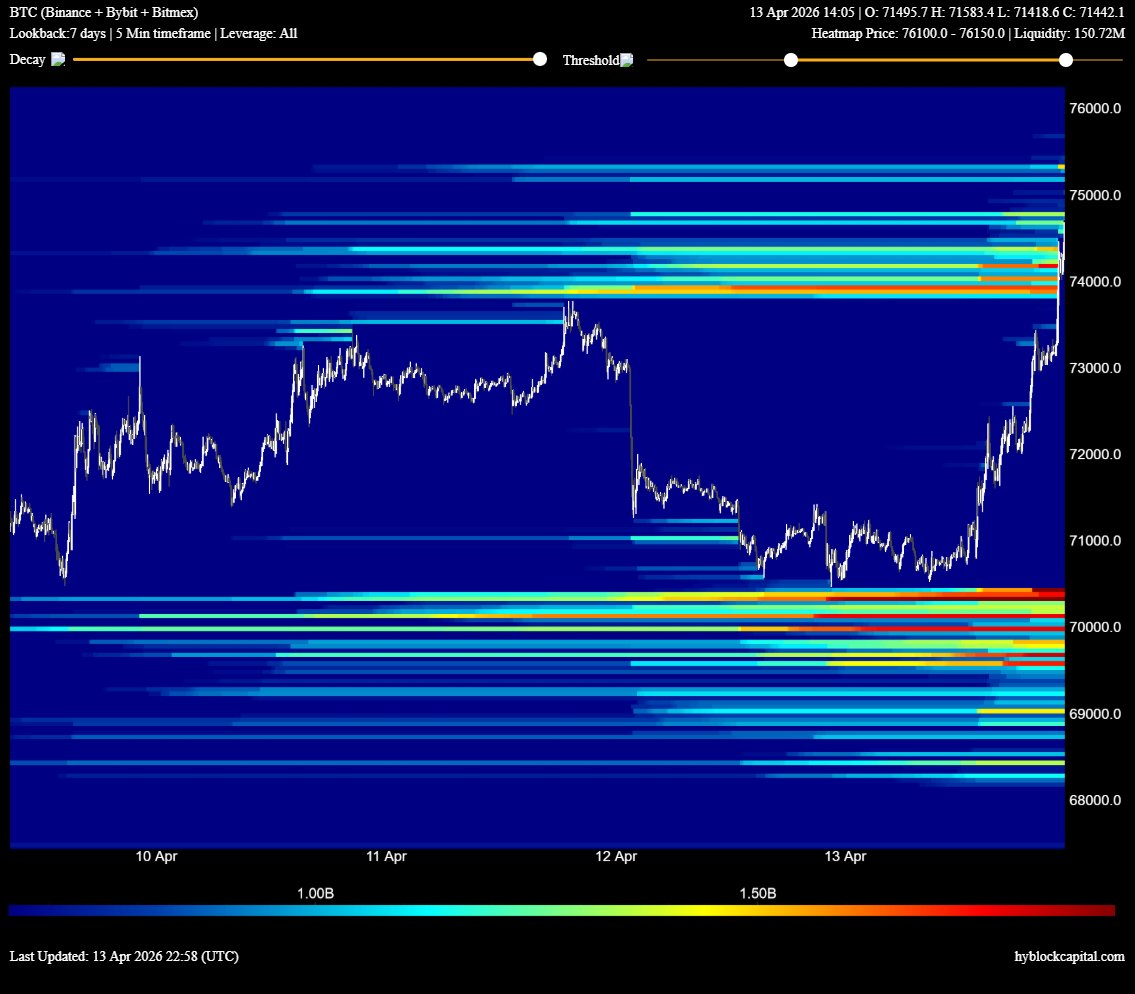Click the BTC (Binance + Bybit + Bitmex) title

click(x=104, y=13)
